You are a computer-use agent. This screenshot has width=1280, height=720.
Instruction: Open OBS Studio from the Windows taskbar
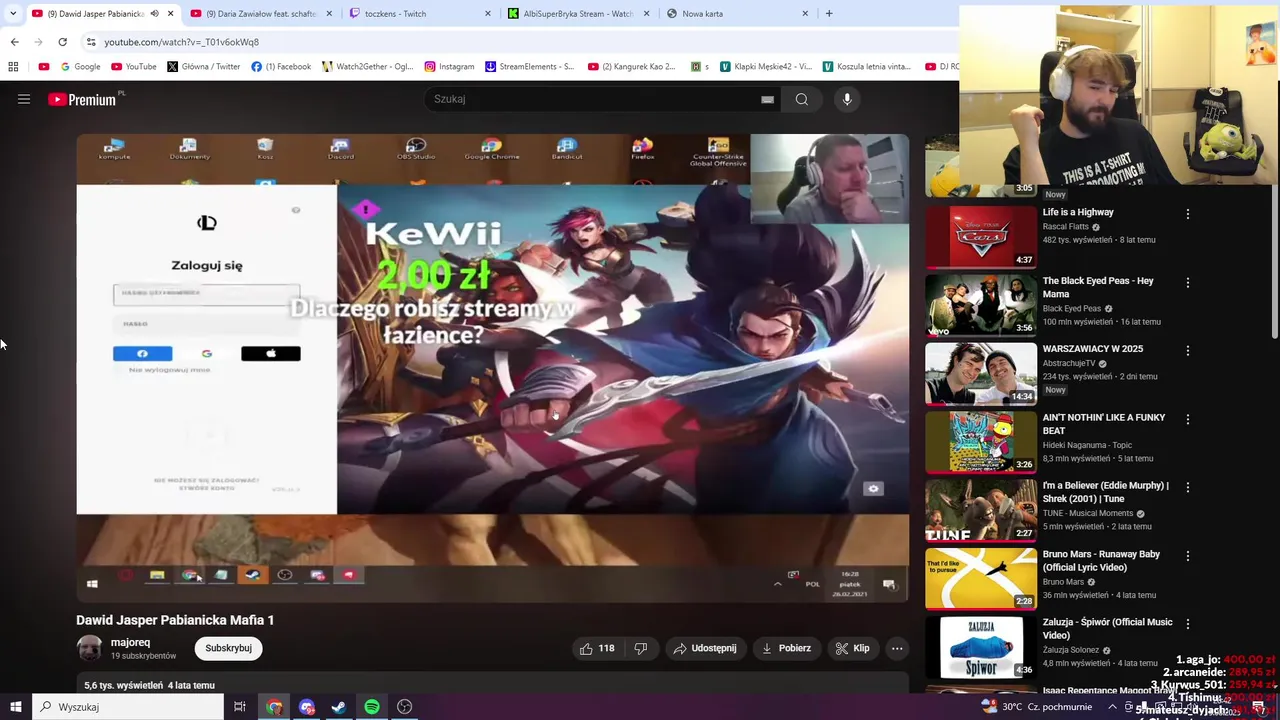(404, 707)
